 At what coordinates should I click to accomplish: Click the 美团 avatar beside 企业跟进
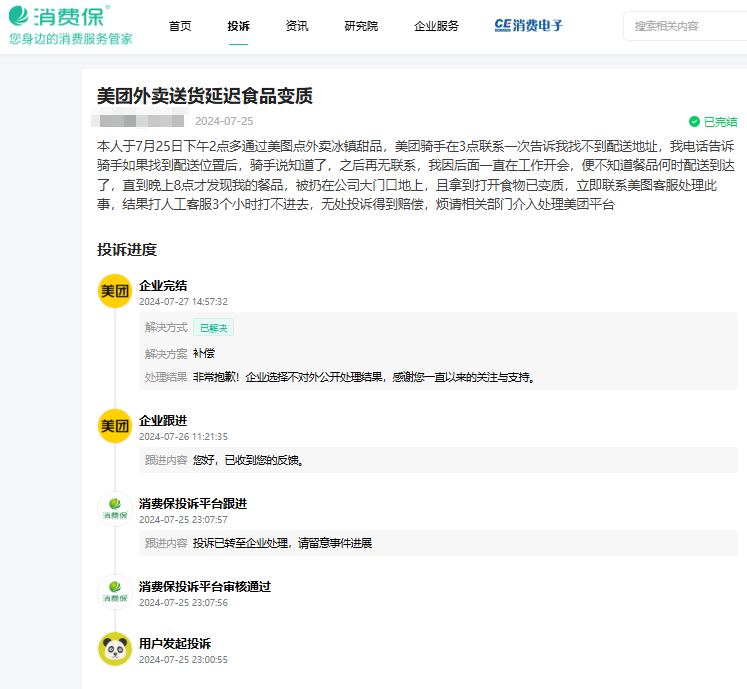(115, 426)
